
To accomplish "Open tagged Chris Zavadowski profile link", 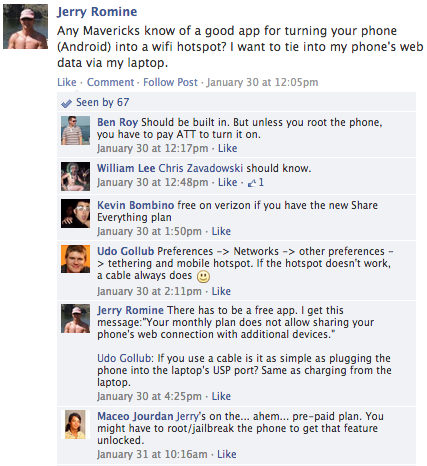I will click(x=200, y=168).
